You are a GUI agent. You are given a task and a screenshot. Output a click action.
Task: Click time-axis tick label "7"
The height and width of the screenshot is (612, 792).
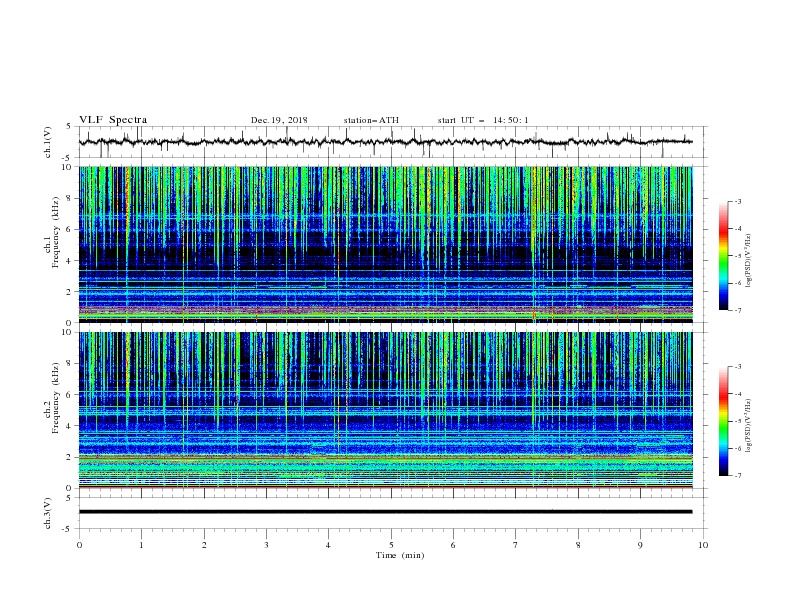pyautogui.click(x=516, y=545)
